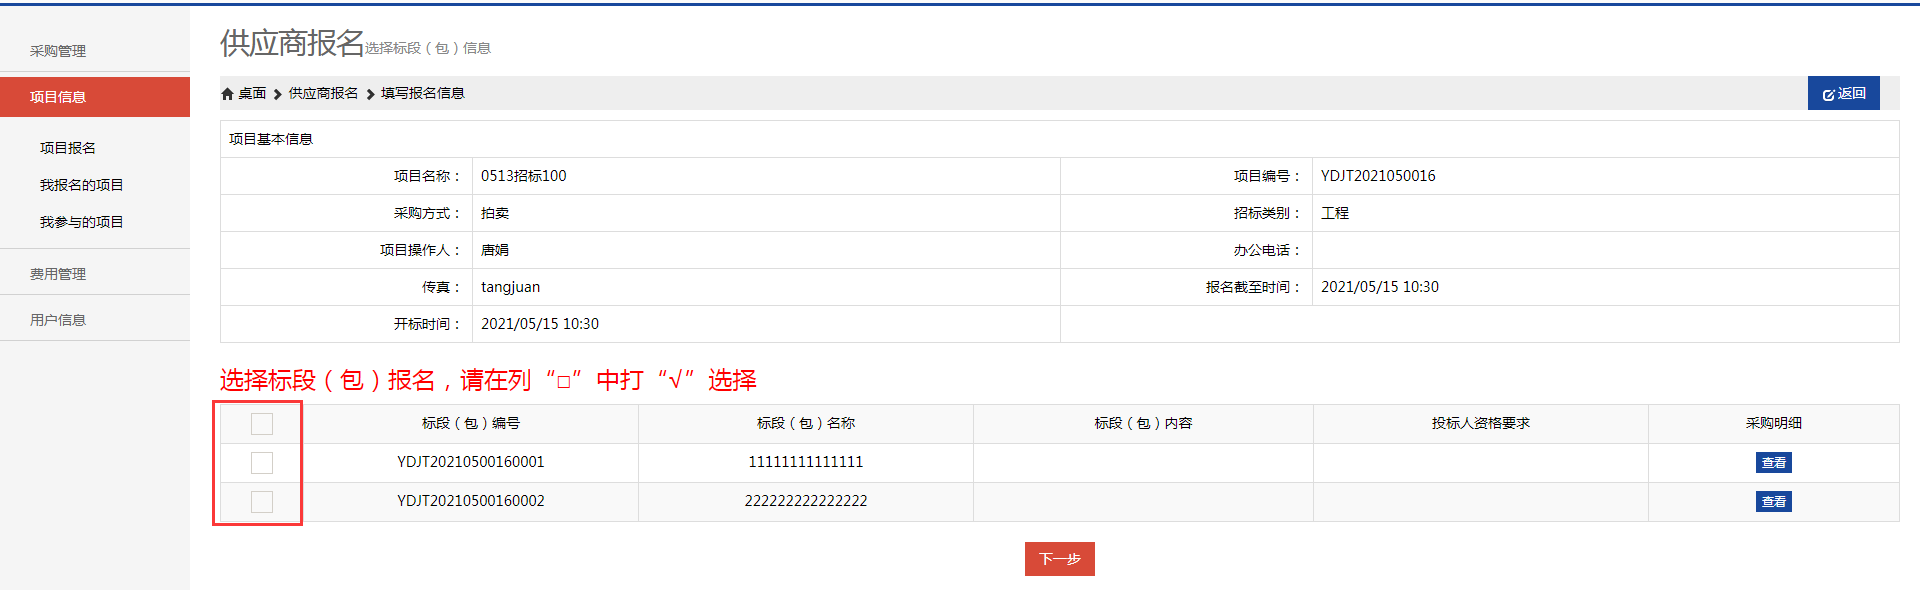Go to 我参与的项目 in the sidebar
Viewport: 1920px width, 590px height.
click(x=81, y=222)
